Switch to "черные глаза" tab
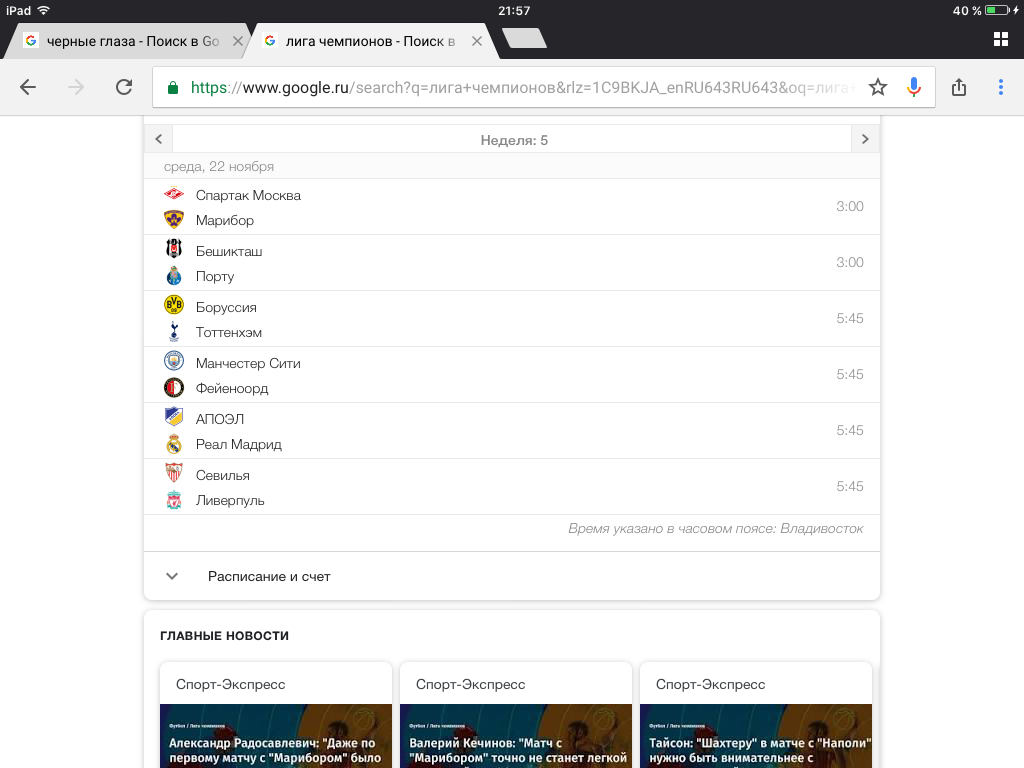Screen dimensions: 1024x768 tap(130, 41)
